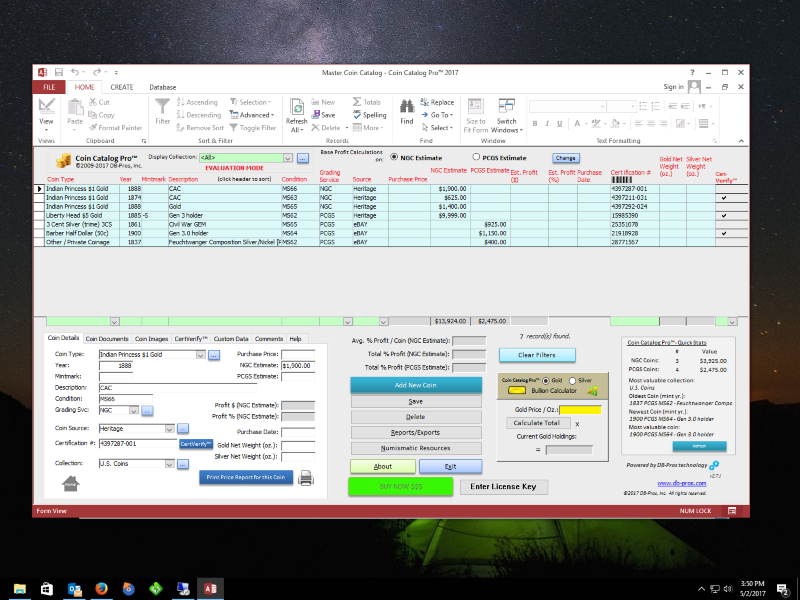Click Print Price Report for this Coin
Image resolution: width=800 pixels, height=600 pixels.
coord(246,478)
